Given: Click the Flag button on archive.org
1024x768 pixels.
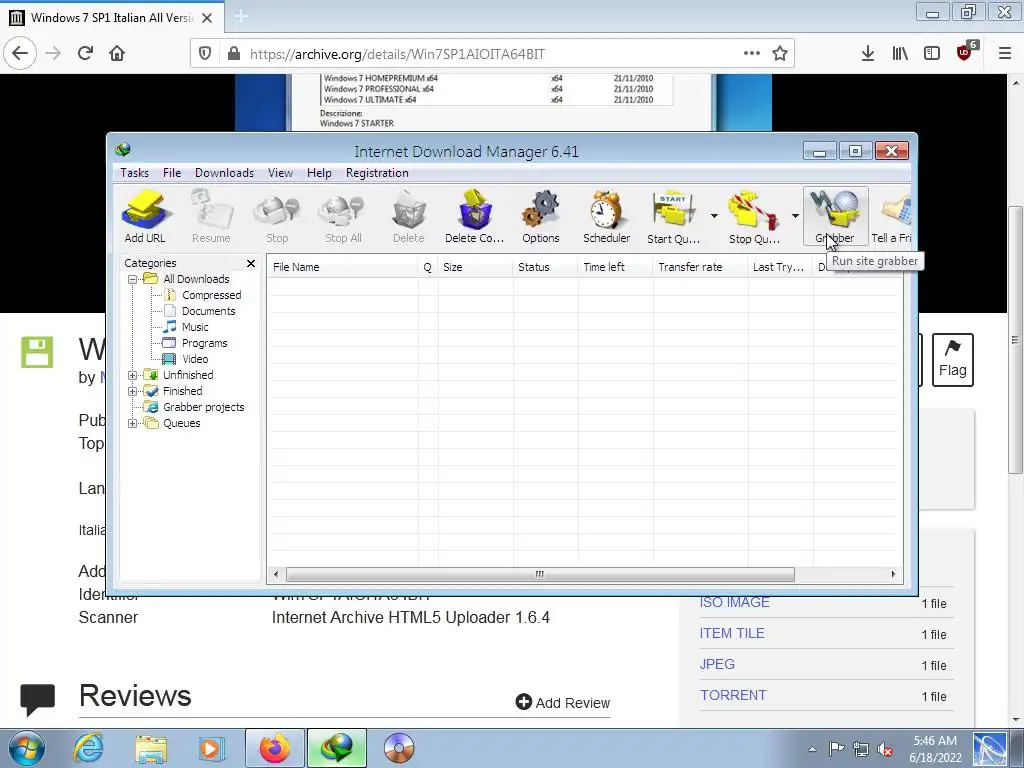Looking at the screenshot, I should pos(953,360).
